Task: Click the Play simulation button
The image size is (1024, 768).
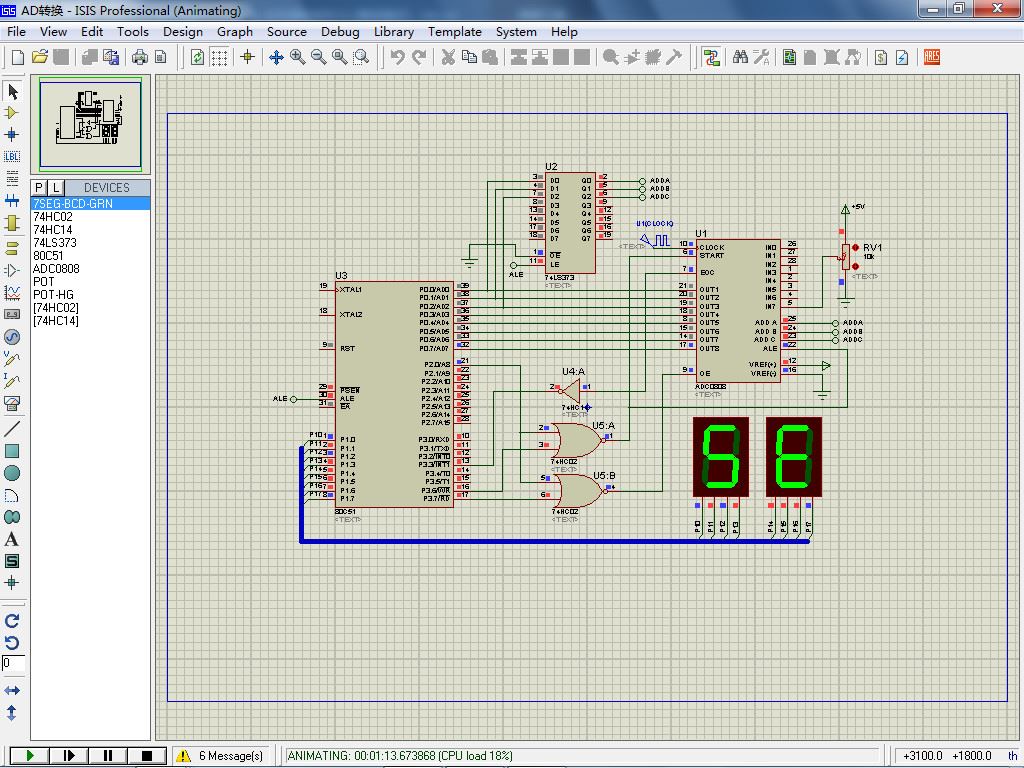Action: click(x=29, y=756)
